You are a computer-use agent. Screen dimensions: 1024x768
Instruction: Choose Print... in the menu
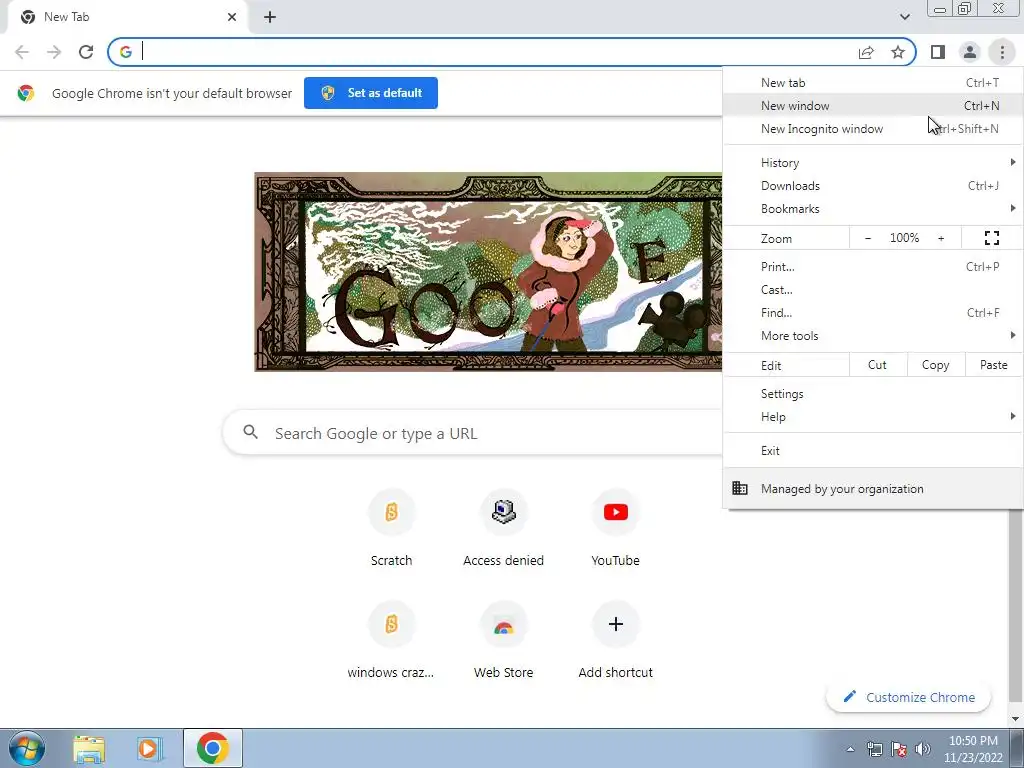pos(873,266)
